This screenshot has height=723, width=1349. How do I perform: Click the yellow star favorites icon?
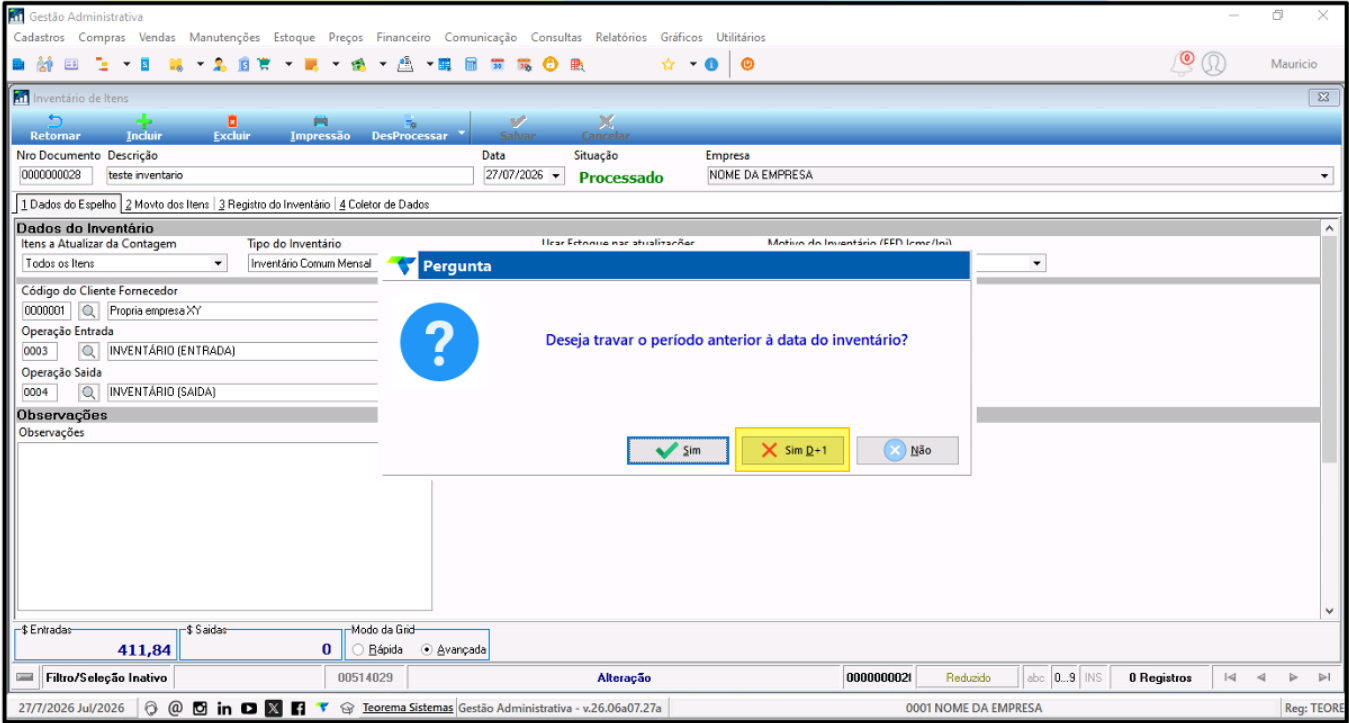(x=667, y=64)
